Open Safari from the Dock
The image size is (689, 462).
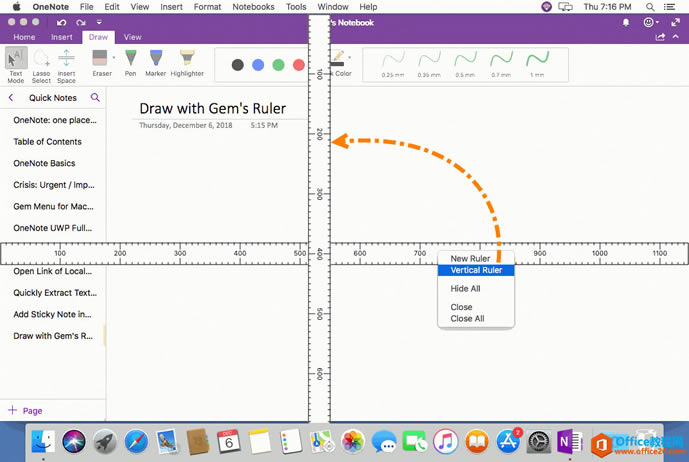[x=136, y=441]
